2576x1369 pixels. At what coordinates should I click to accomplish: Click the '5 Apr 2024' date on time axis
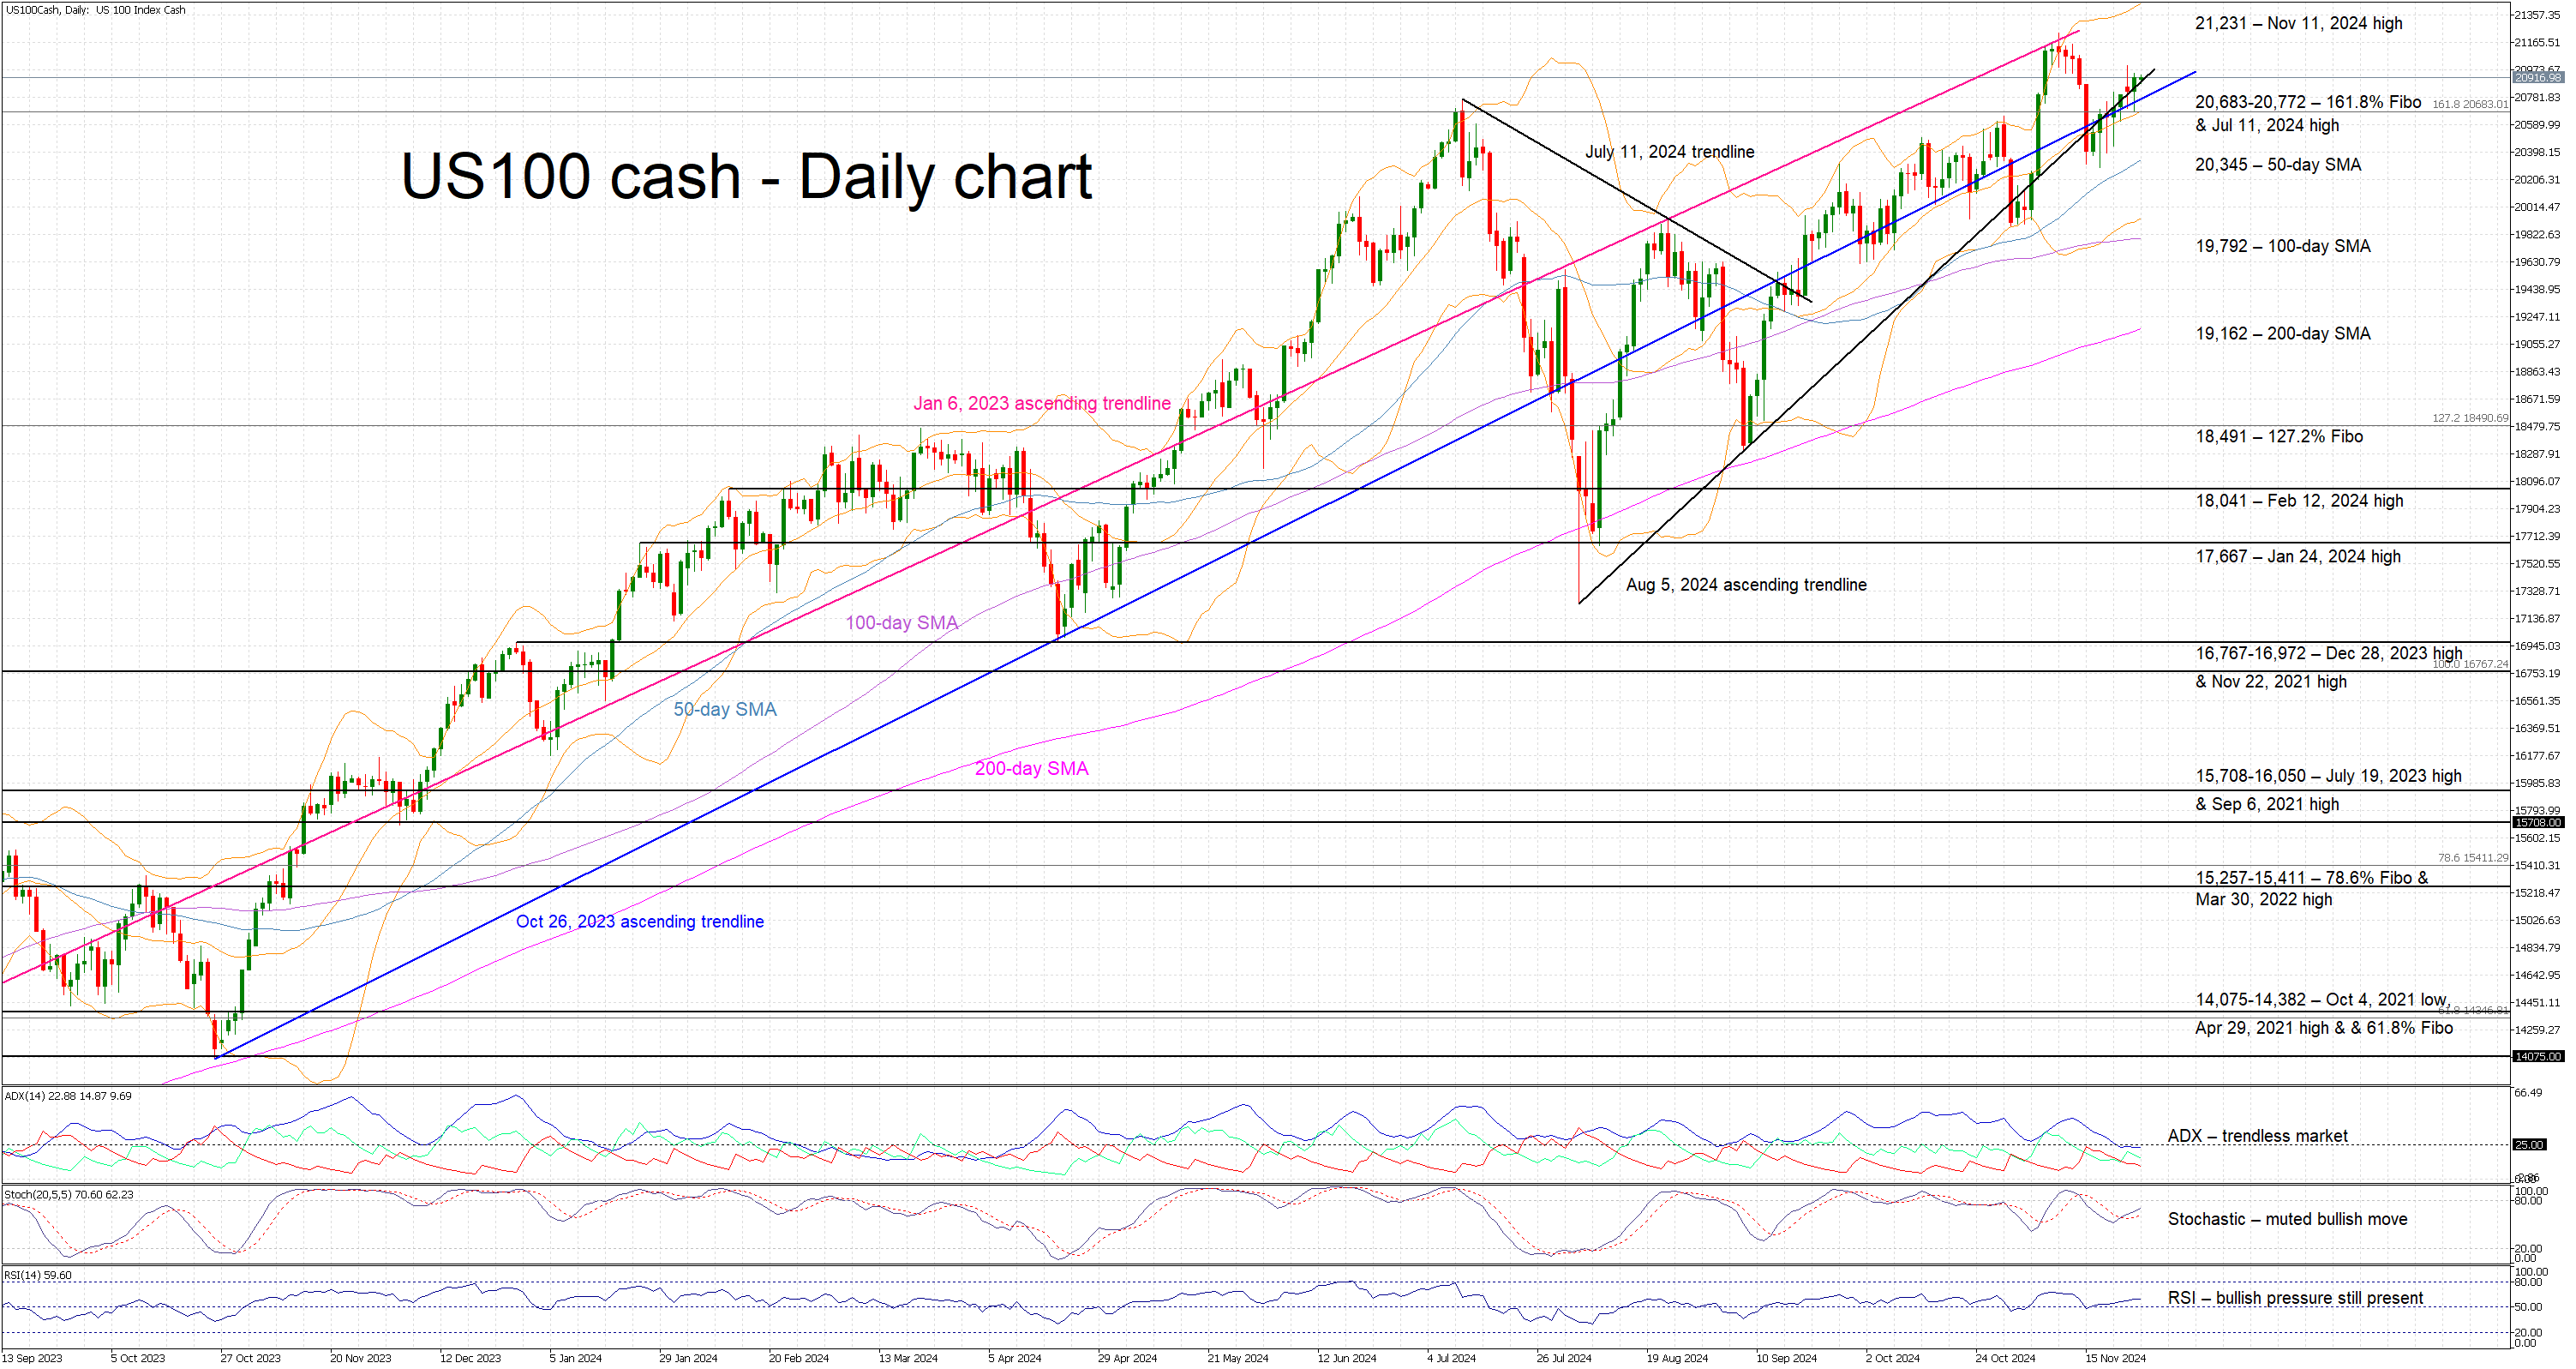point(1014,1358)
